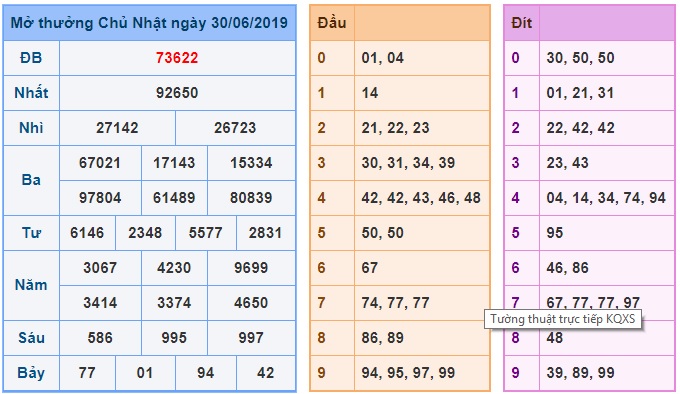Click number 01 in the Bảy row
This screenshot has height=394, width=680.
[x=145, y=373]
